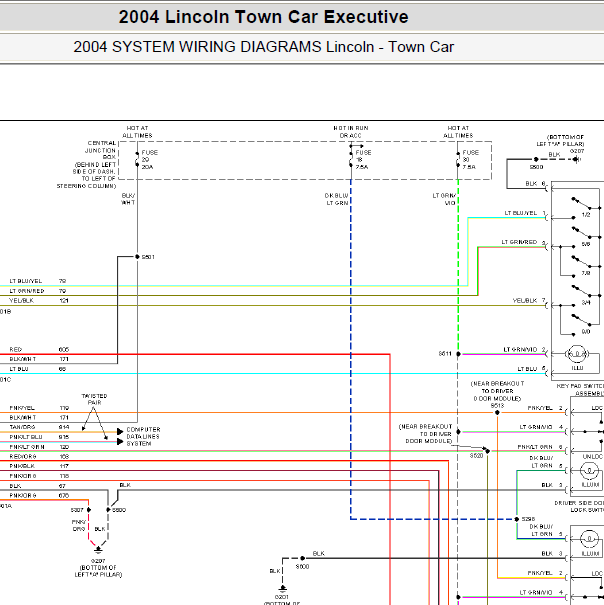Click the 'HOT IN RUN OR ACC' label
This screenshot has width=604, height=605.
coord(351,132)
